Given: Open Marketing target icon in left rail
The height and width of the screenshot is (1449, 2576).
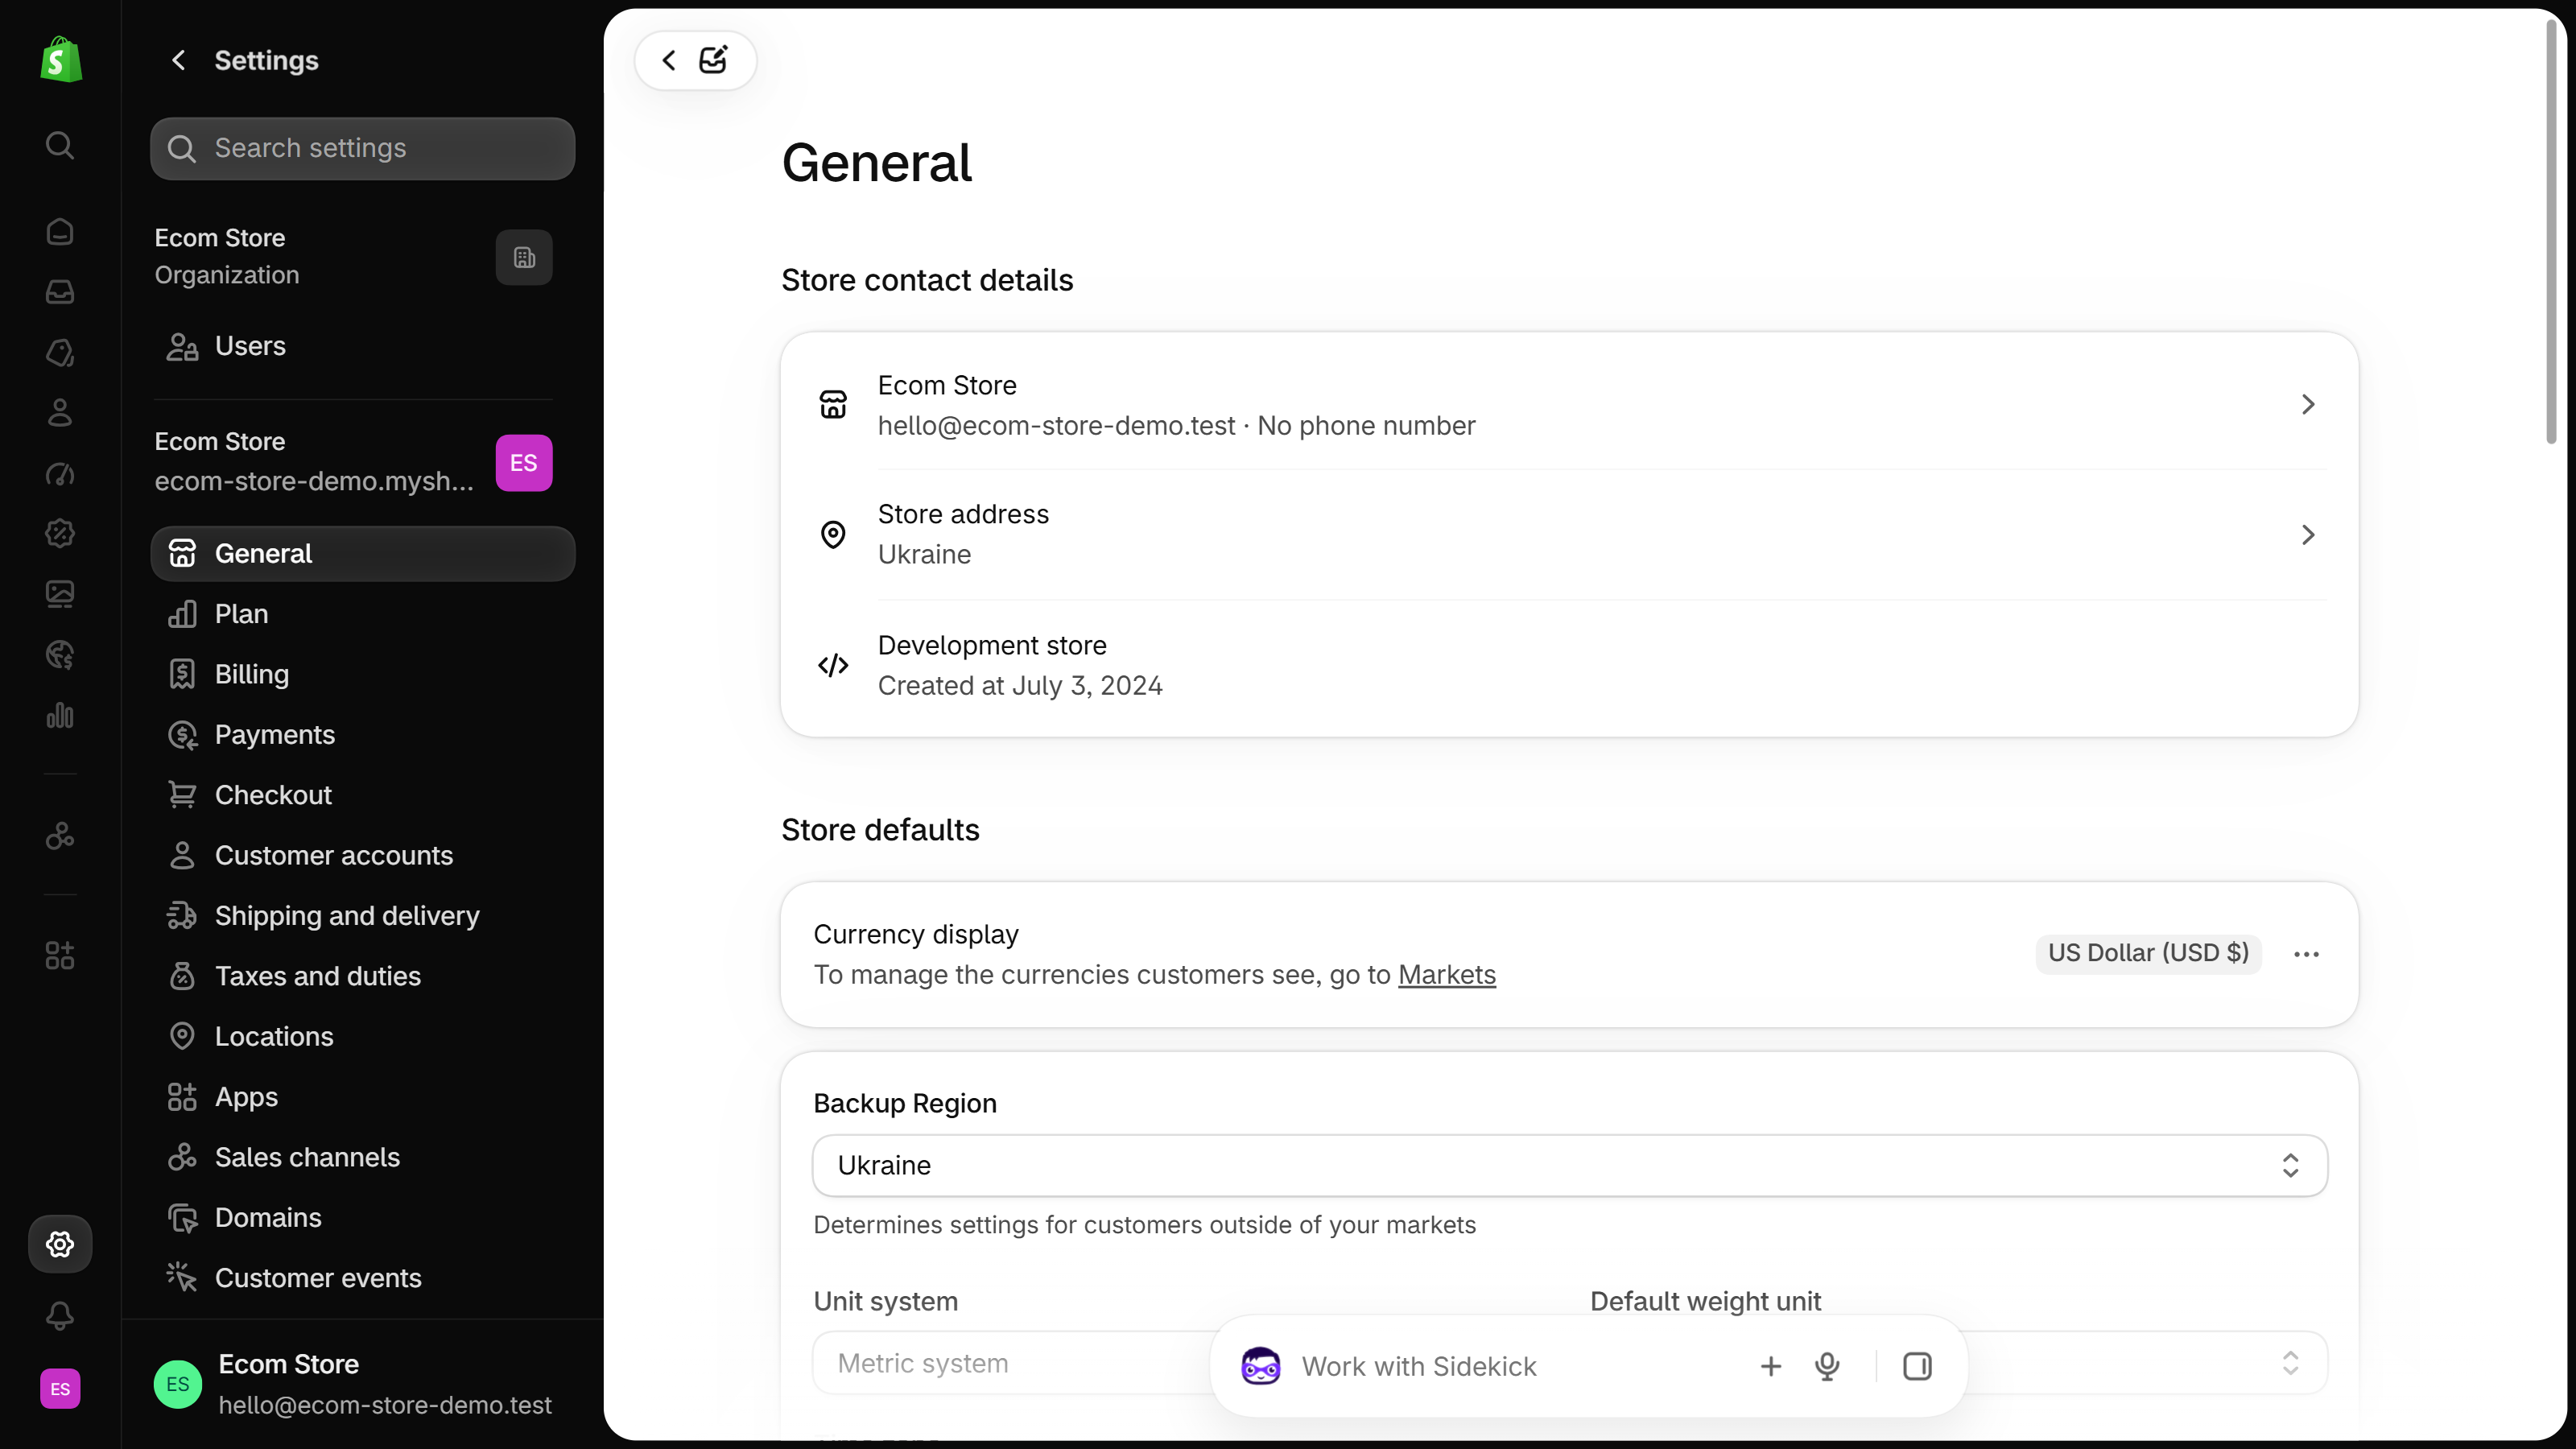Looking at the screenshot, I should [x=60, y=474].
